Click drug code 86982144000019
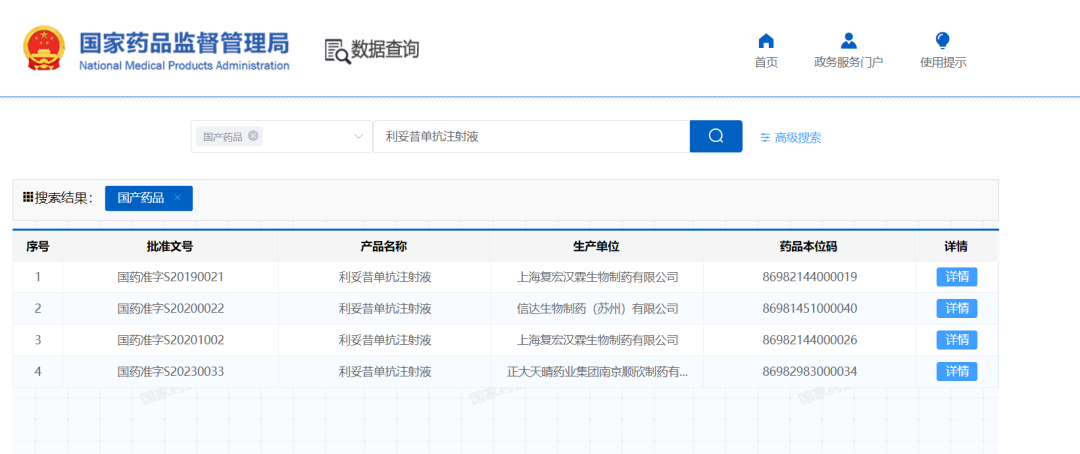Screen dimensions: 1080x454 [809, 277]
